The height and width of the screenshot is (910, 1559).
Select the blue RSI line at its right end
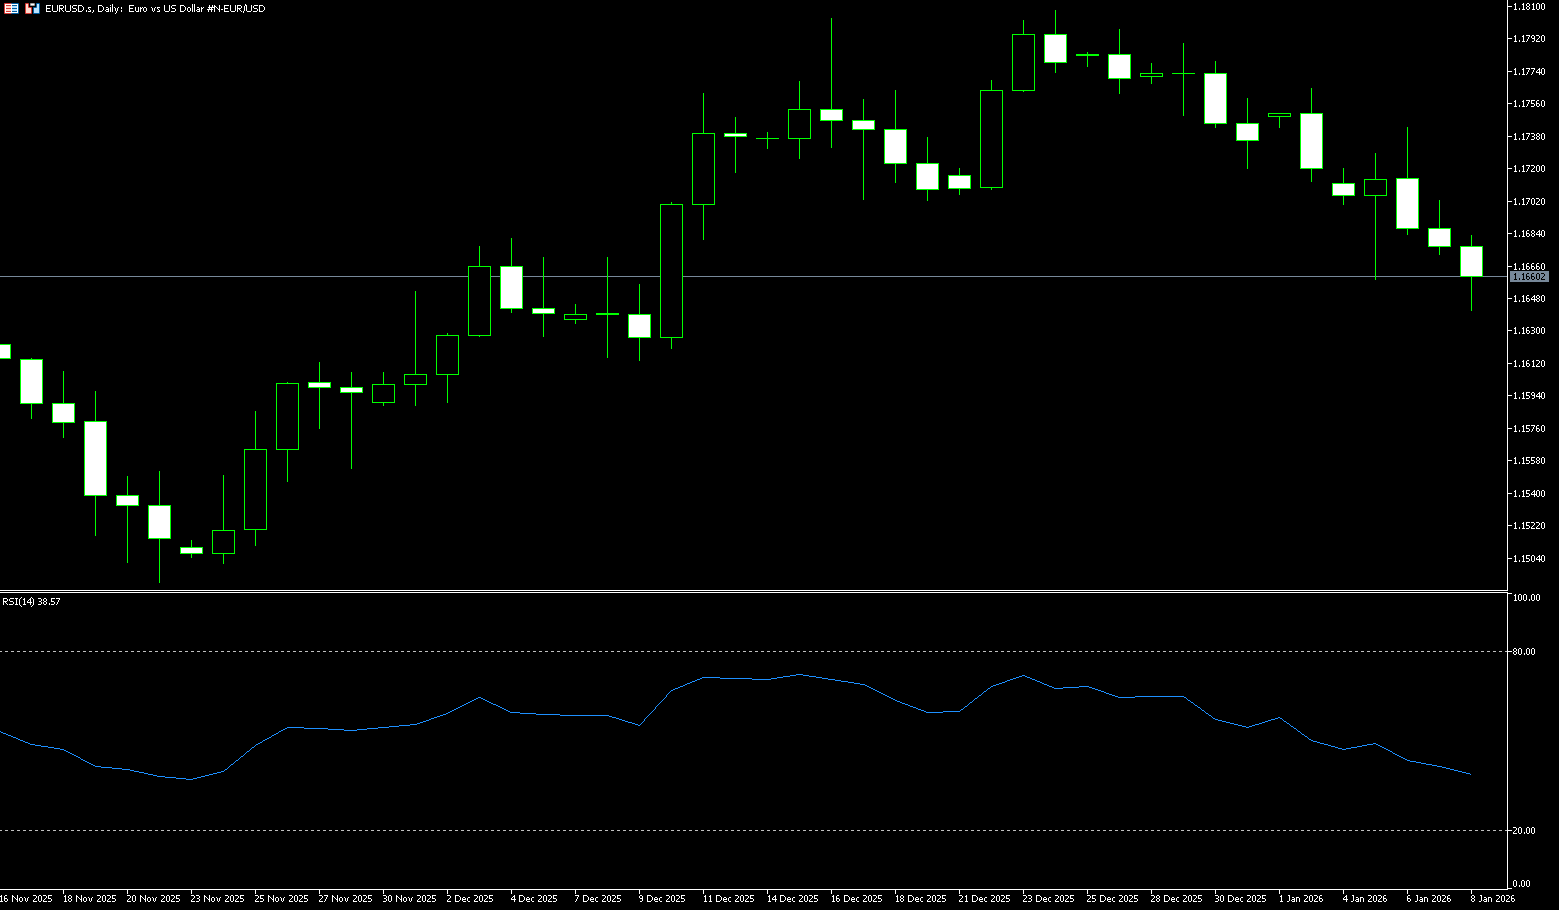(1468, 773)
